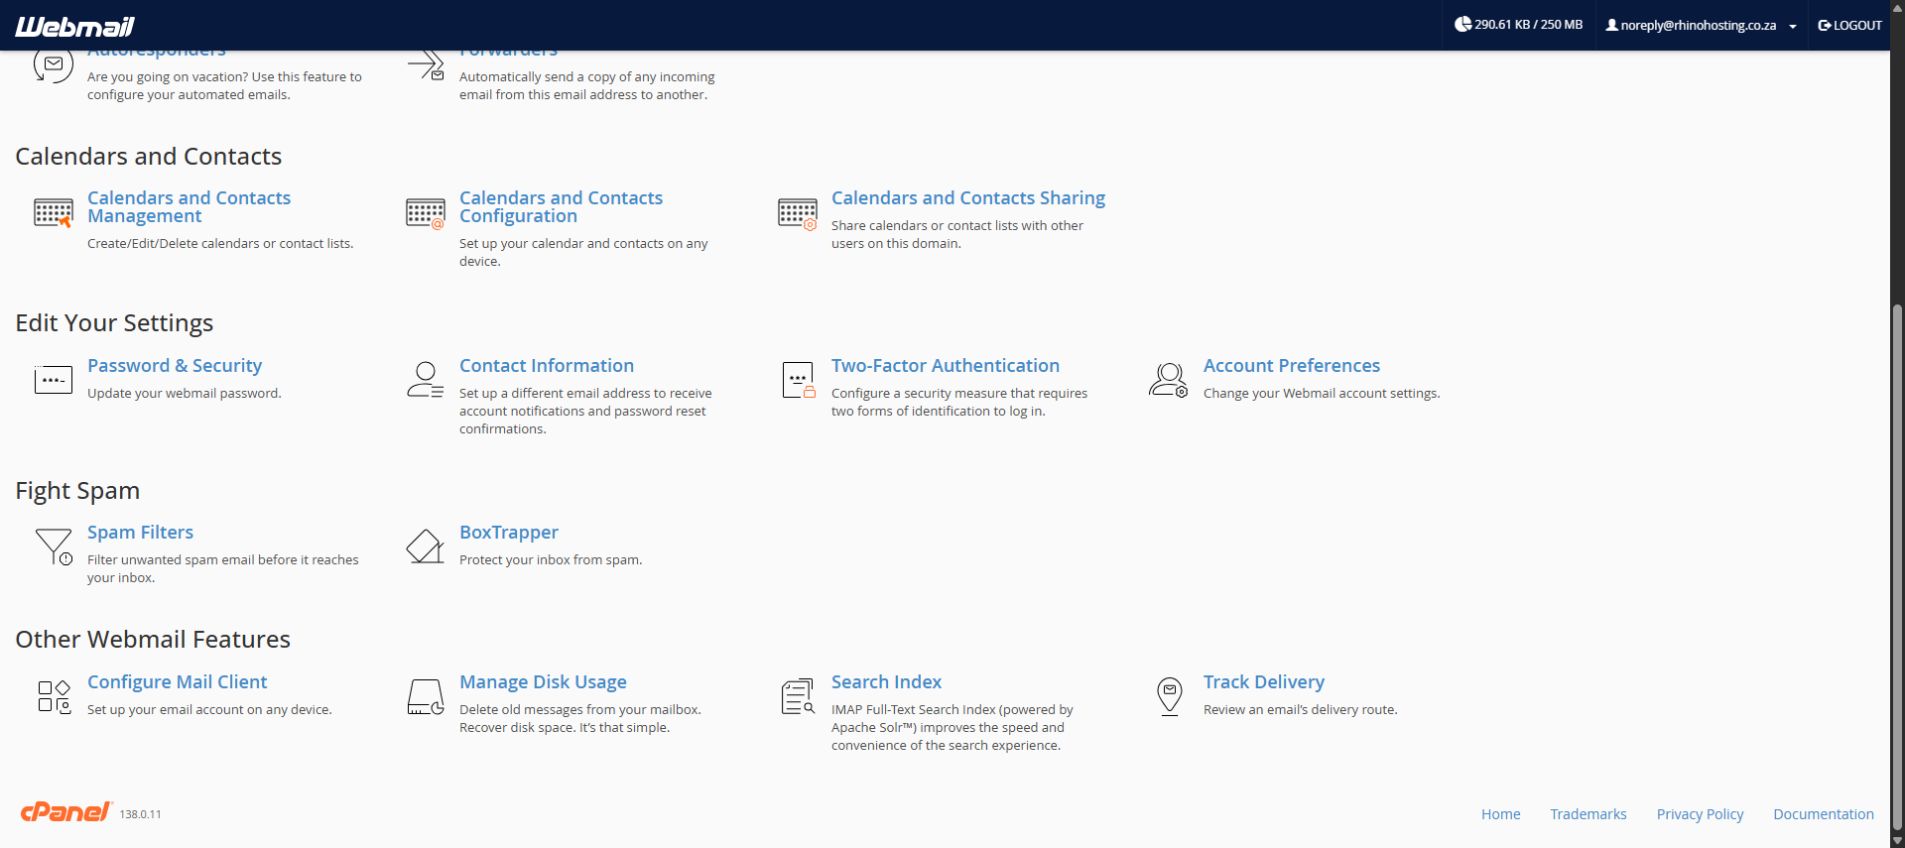Open the Contact Information link
This screenshot has height=848, width=1905.
tap(546, 366)
